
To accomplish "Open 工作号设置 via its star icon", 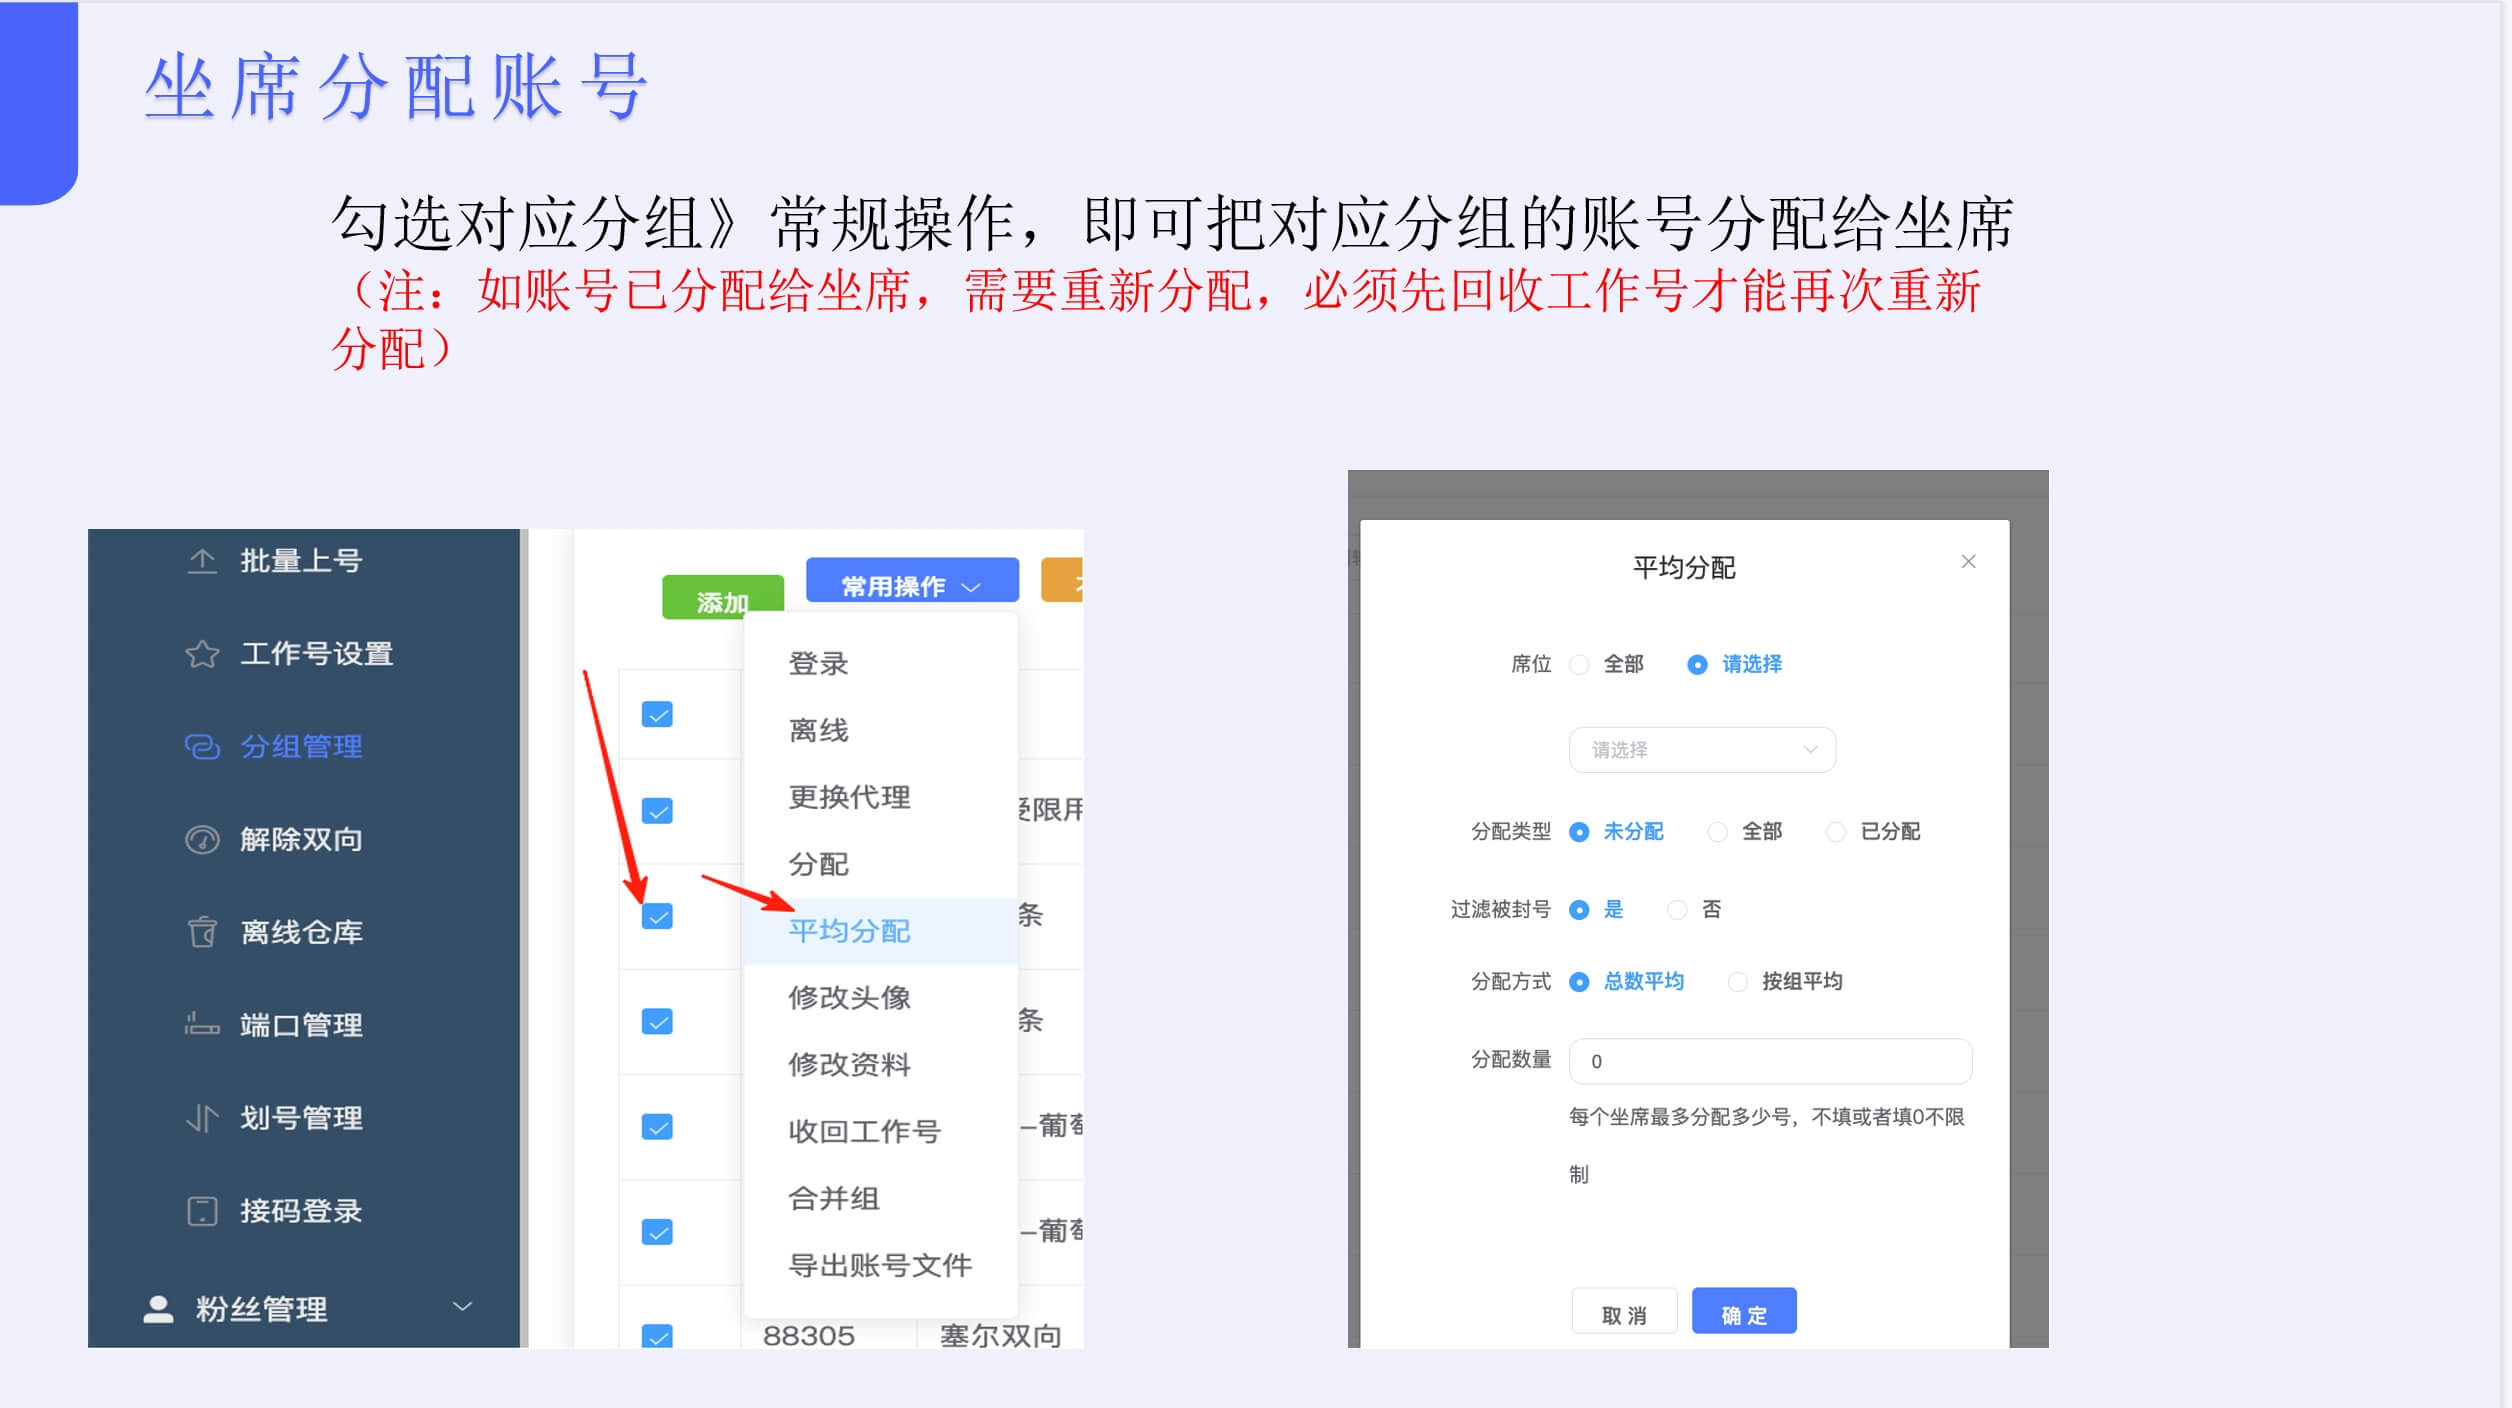I will pyautogui.click(x=200, y=654).
